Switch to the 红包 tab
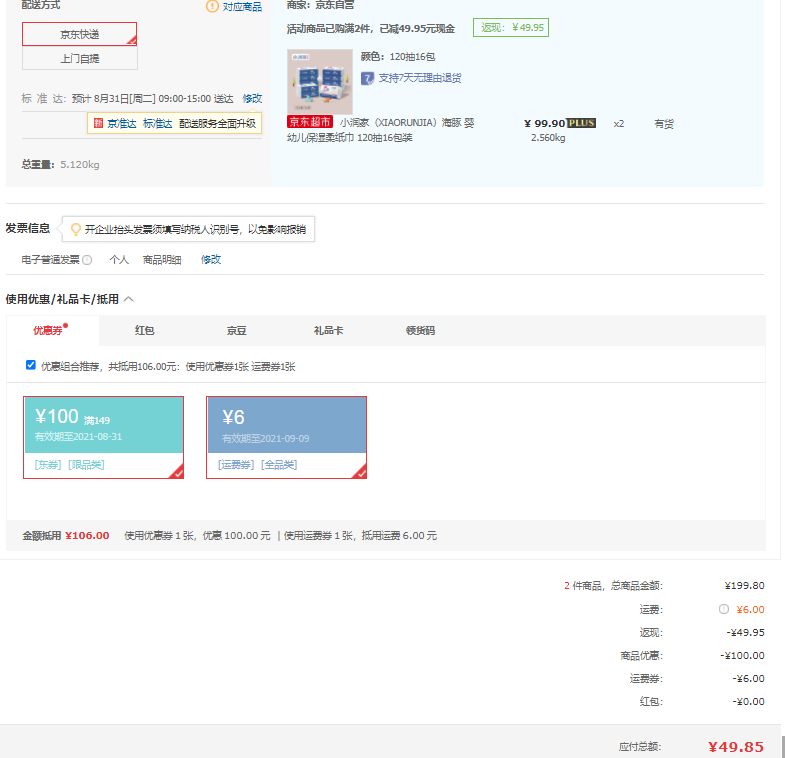The image size is (785, 758). click(144, 330)
